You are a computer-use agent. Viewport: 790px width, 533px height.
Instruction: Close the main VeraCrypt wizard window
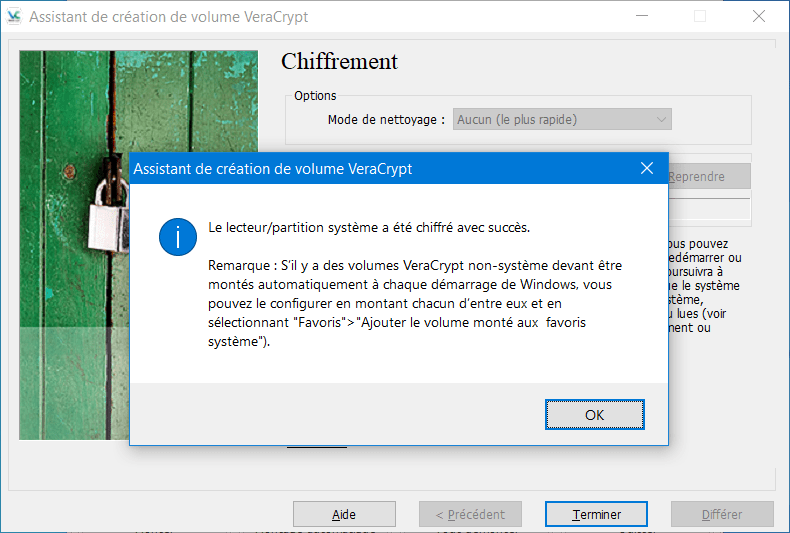coord(759,16)
